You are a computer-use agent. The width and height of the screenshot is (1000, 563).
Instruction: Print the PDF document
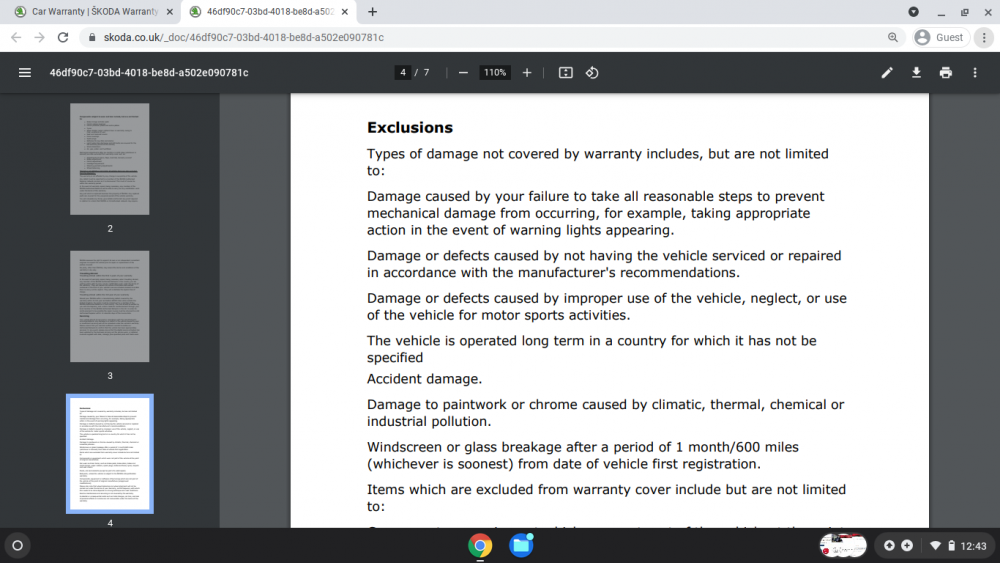(946, 73)
